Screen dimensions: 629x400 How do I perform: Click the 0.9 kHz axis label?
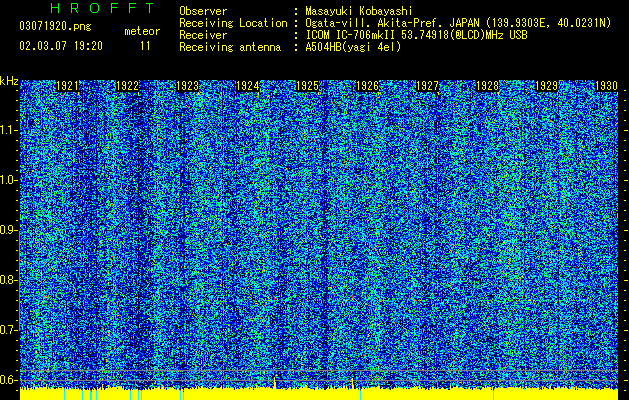(x=8, y=230)
